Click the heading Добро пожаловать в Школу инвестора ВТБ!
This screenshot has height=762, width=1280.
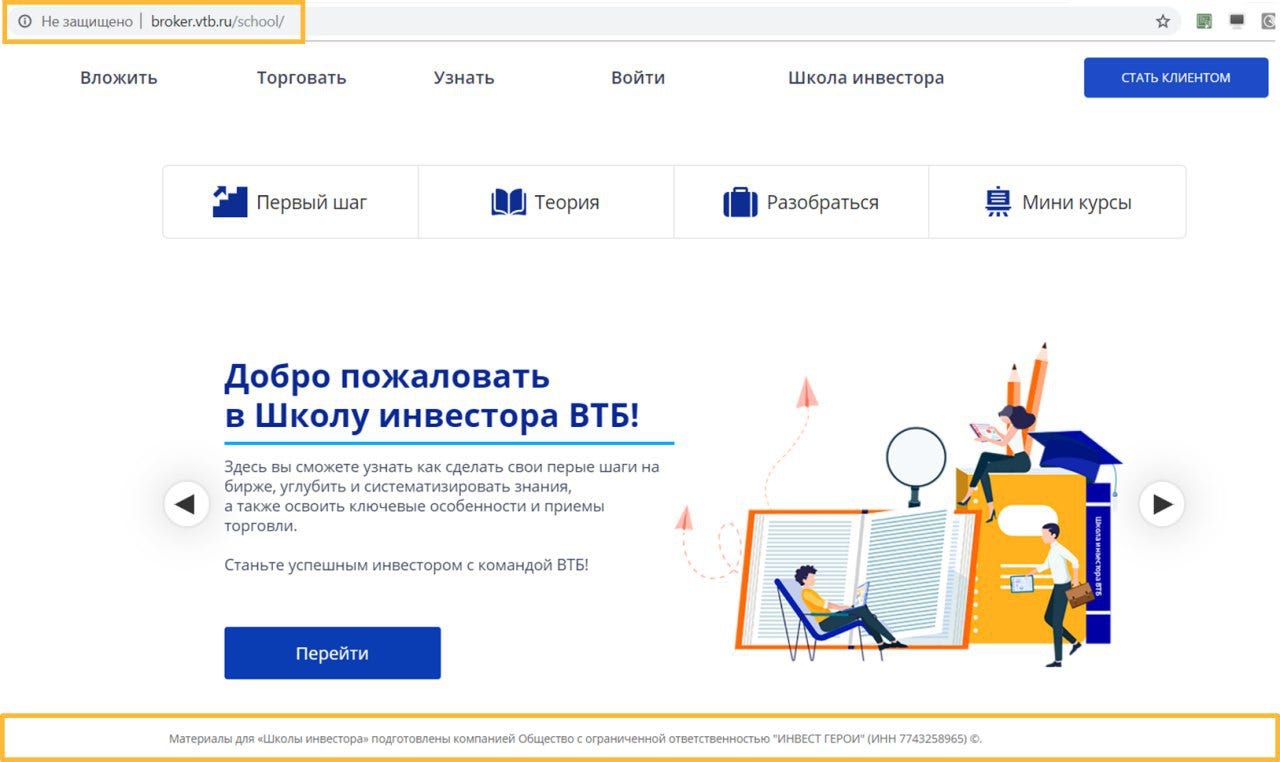click(431, 396)
